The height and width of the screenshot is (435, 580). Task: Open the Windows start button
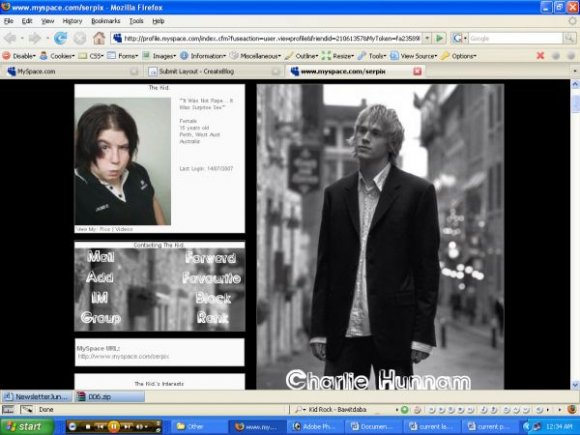coord(27,426)
